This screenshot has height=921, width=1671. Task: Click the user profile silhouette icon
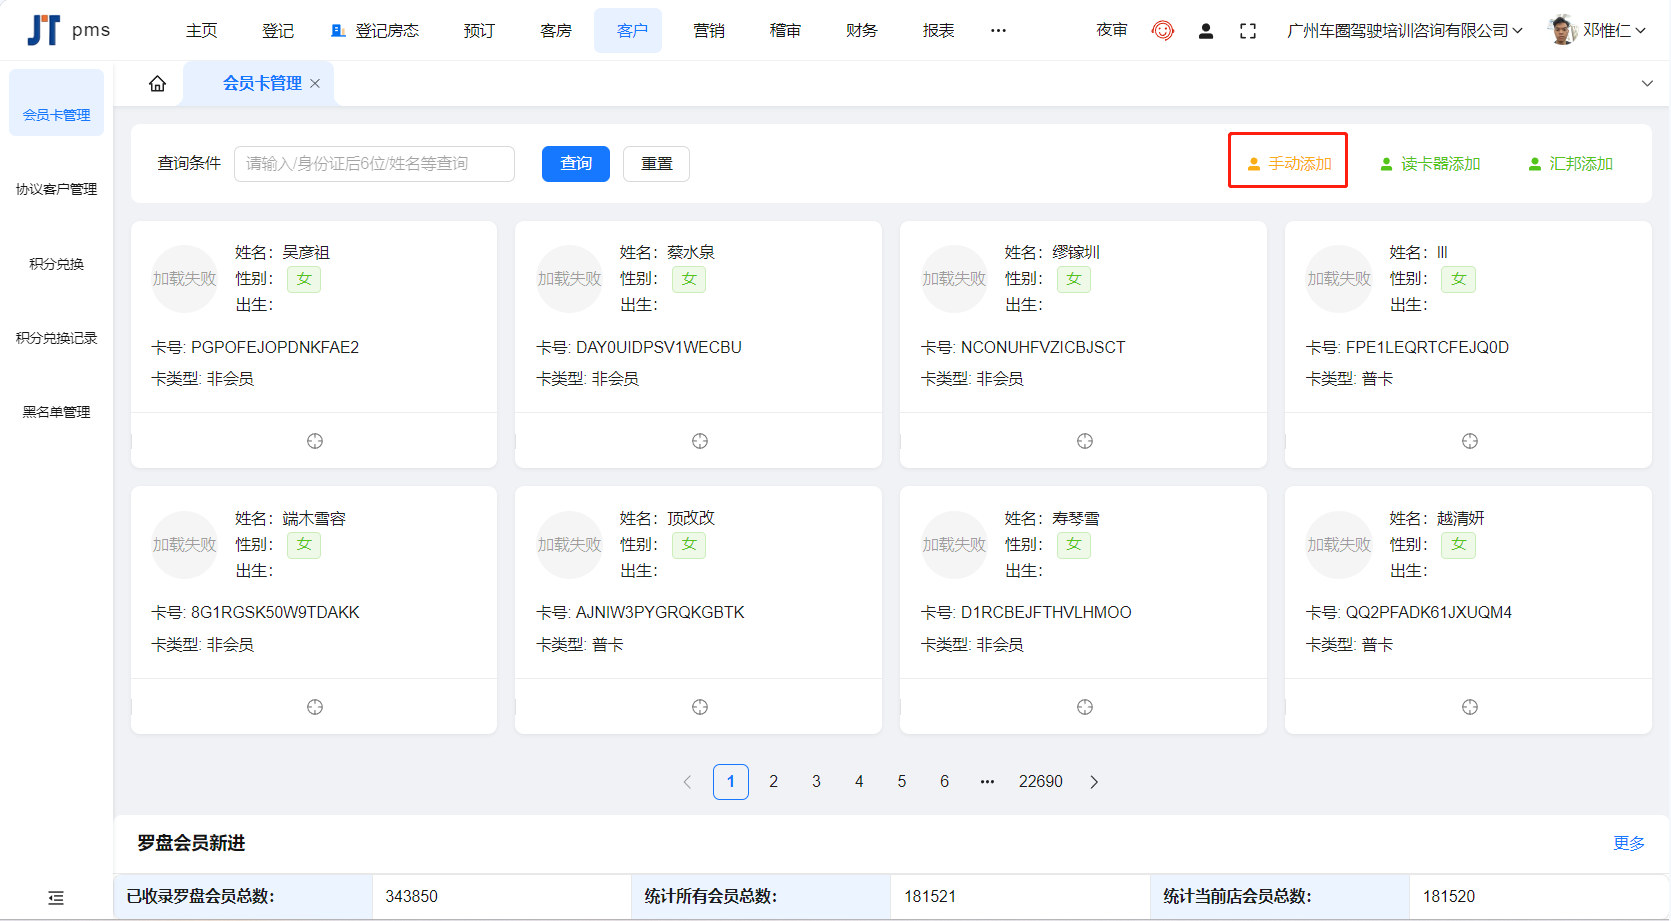point(1205,31)
